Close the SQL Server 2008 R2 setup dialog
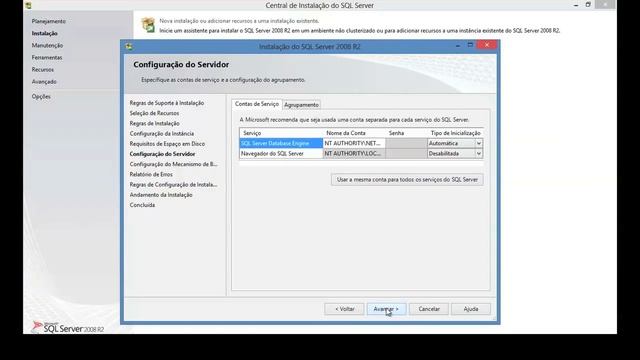The height and width of the screenshot is (360, 640). tap(487, 45)
